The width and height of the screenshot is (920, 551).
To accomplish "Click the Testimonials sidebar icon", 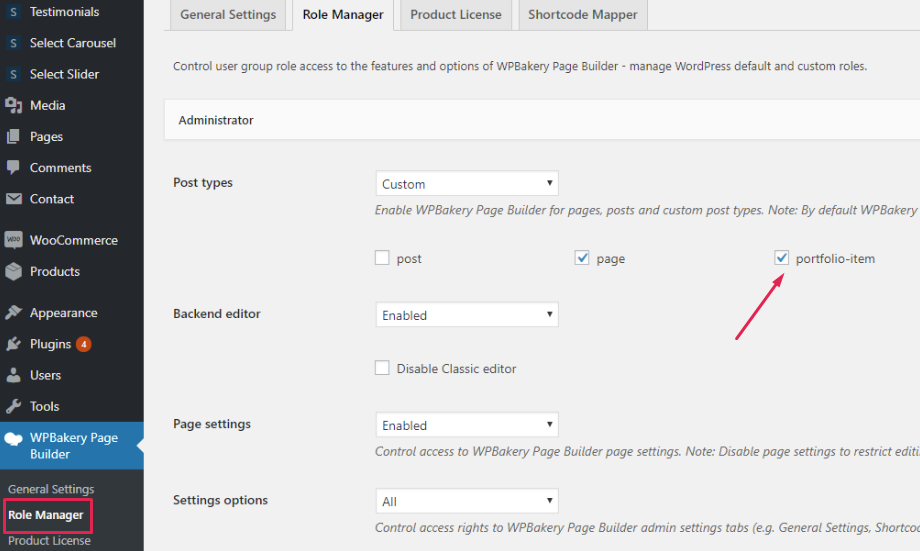I will (x=13, y=12).
